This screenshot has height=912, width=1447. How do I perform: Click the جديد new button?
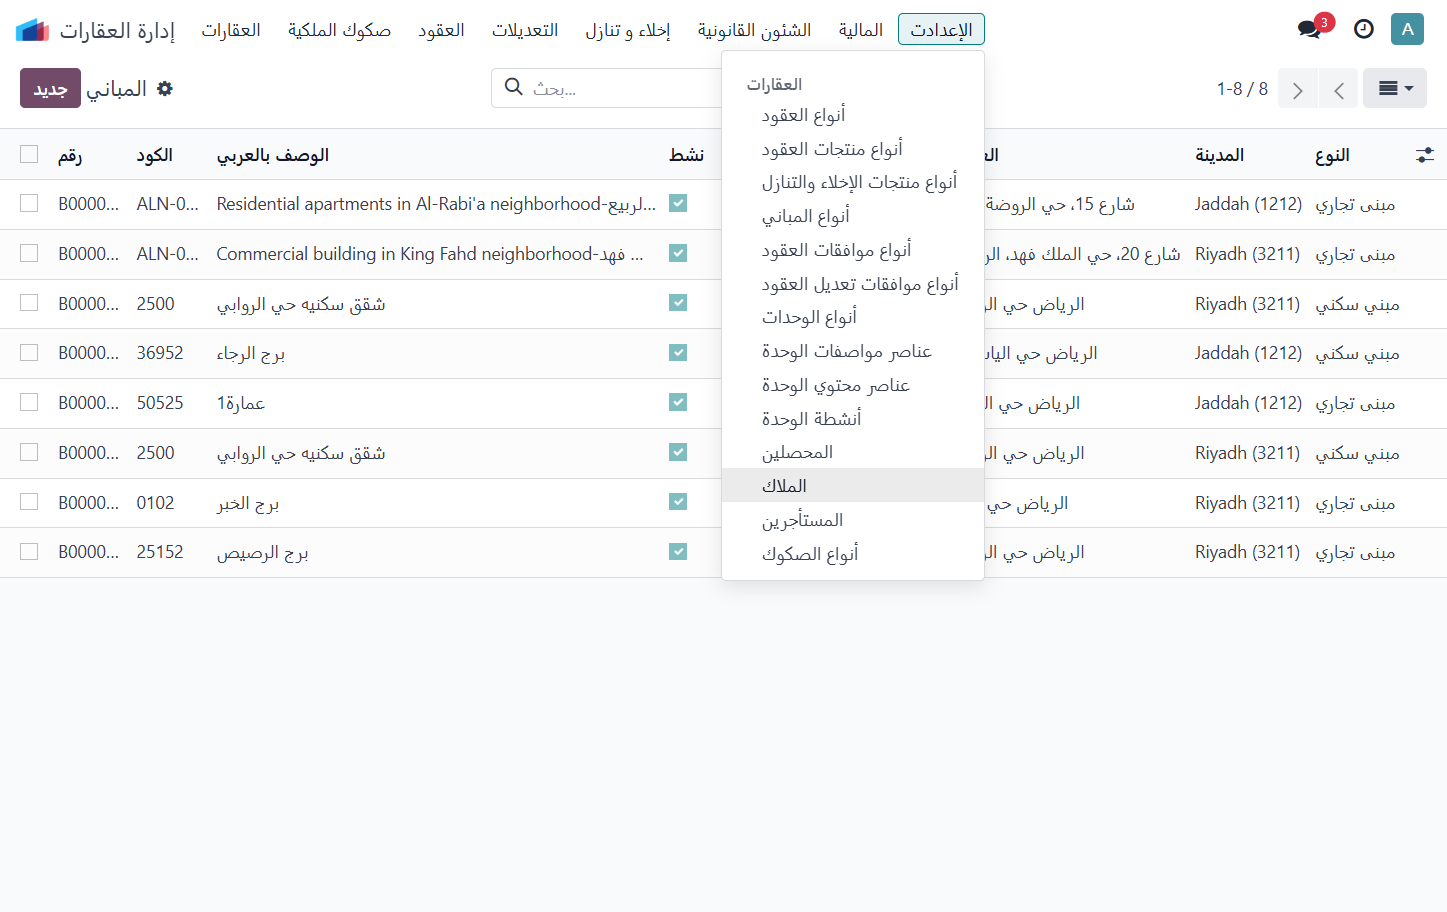click(x=50, y=89)
